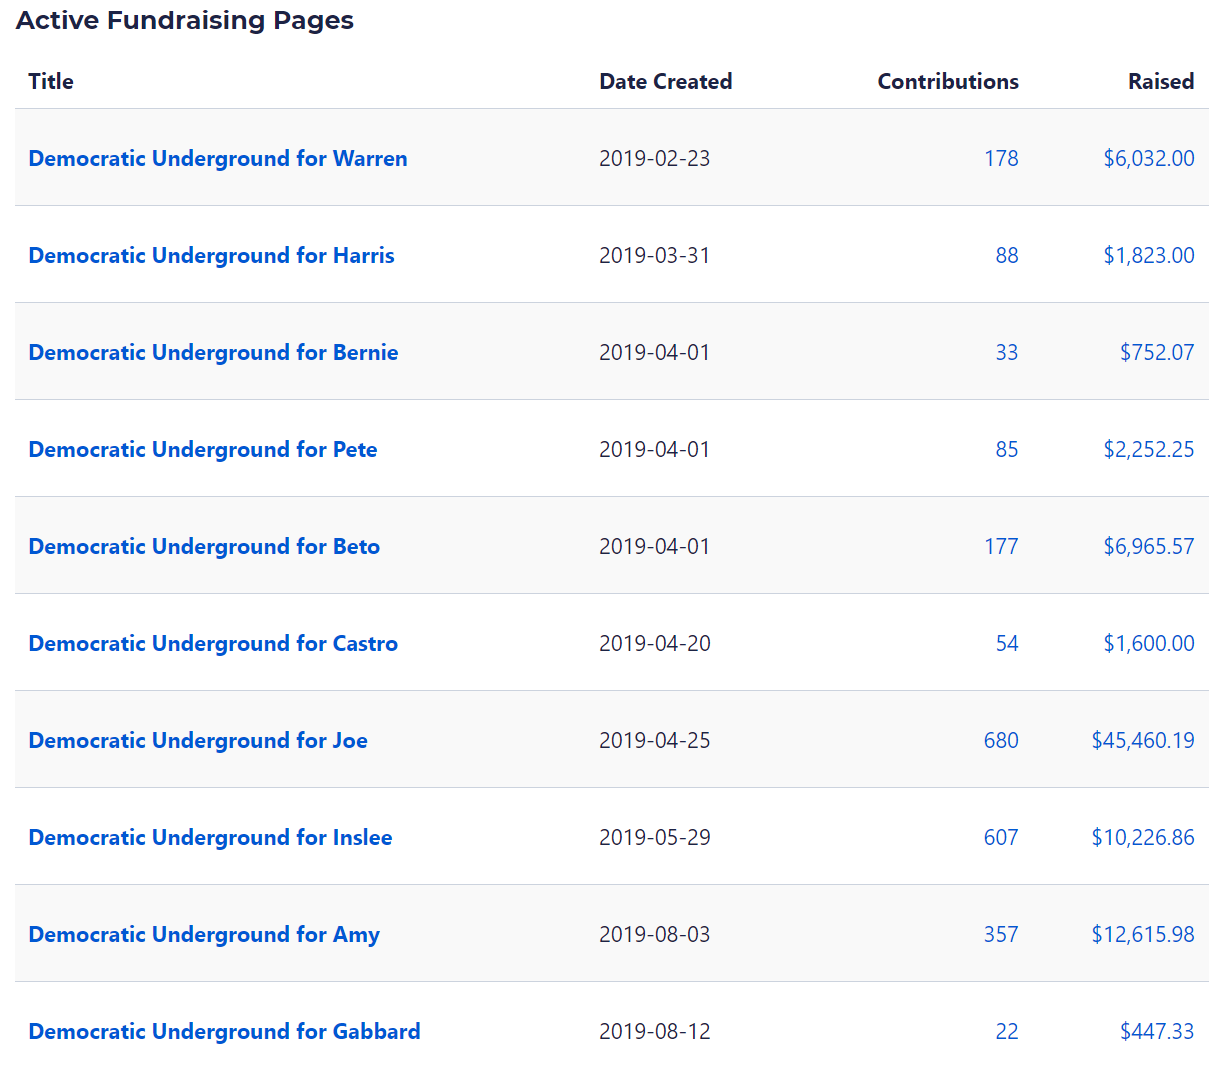Click the $1,823.00 raised amount
Viewport: 1209px width, 1066px height.
pyautogui.click(x=1149, y=255)
